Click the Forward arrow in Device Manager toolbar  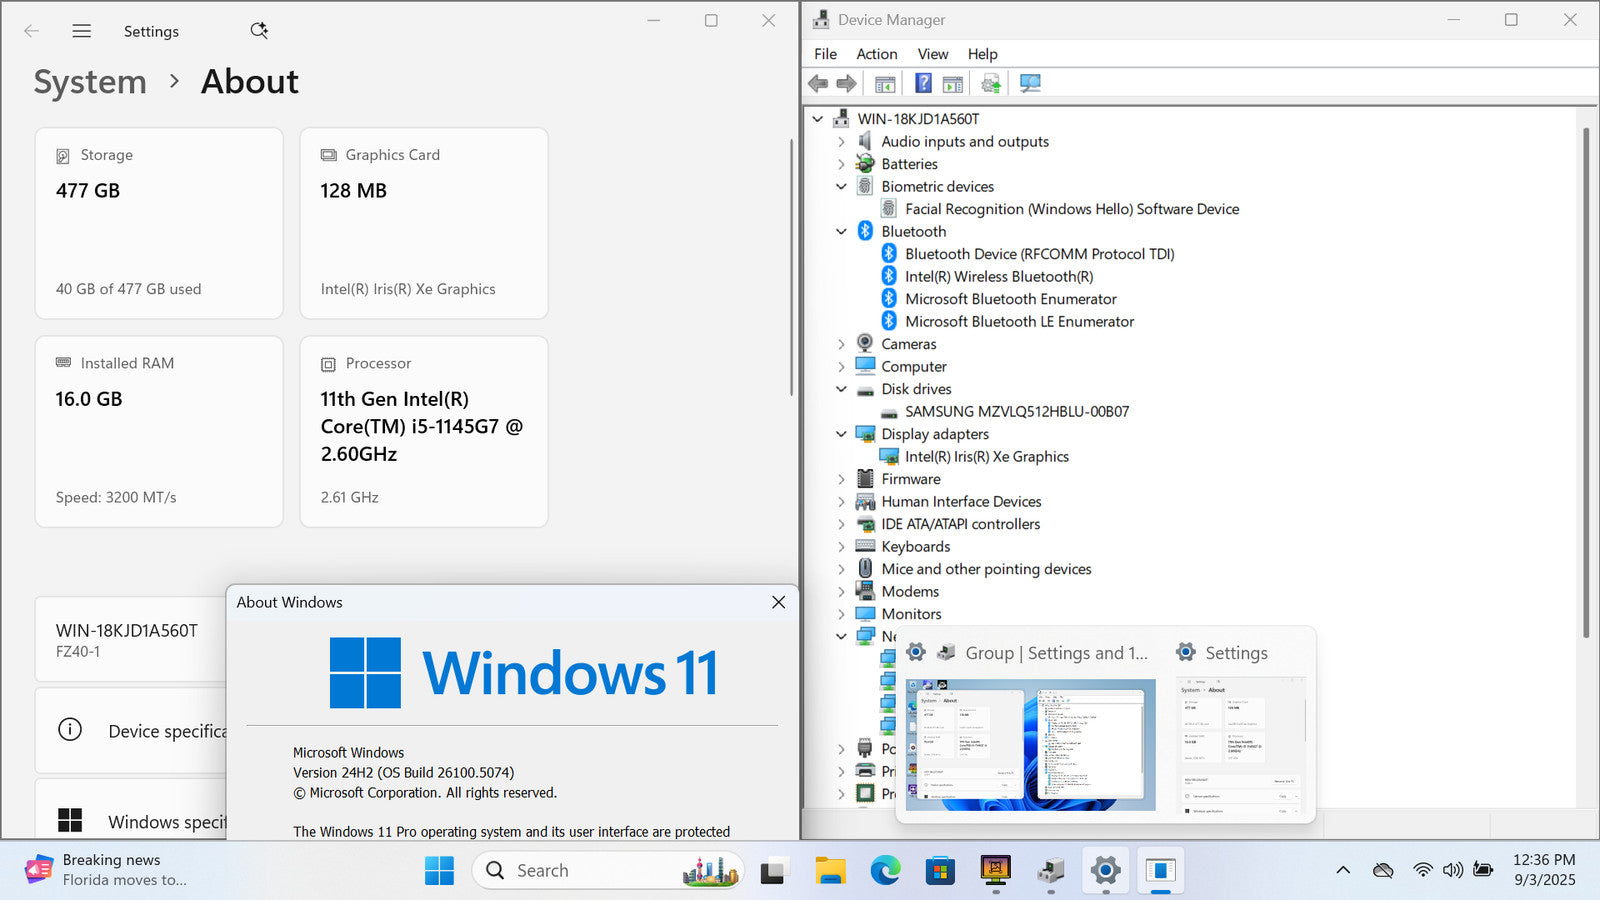click(846, 84)
